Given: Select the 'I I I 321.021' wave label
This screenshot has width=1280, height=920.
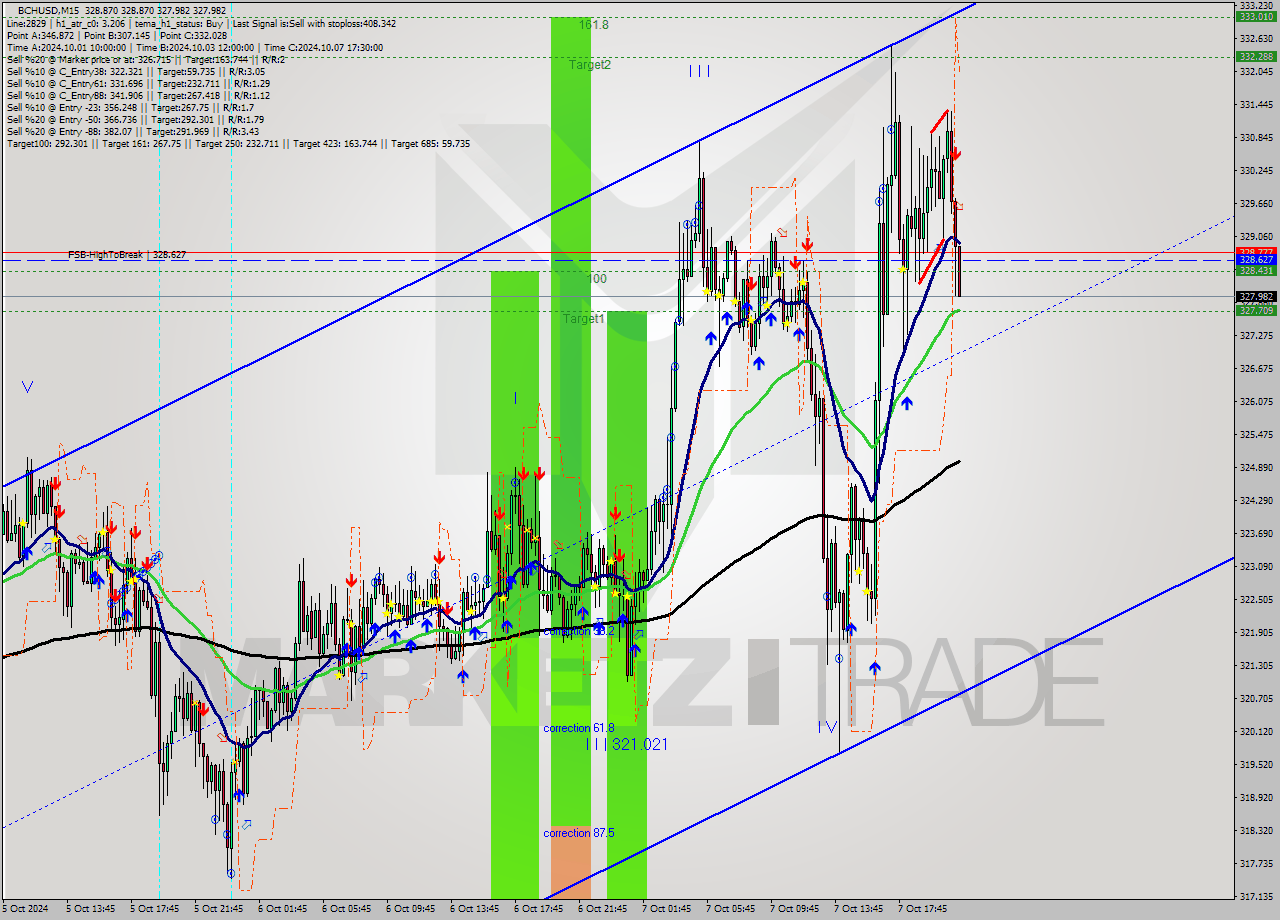Looking at the screenshot, I should pyautogui.click(x=627, y=744).
